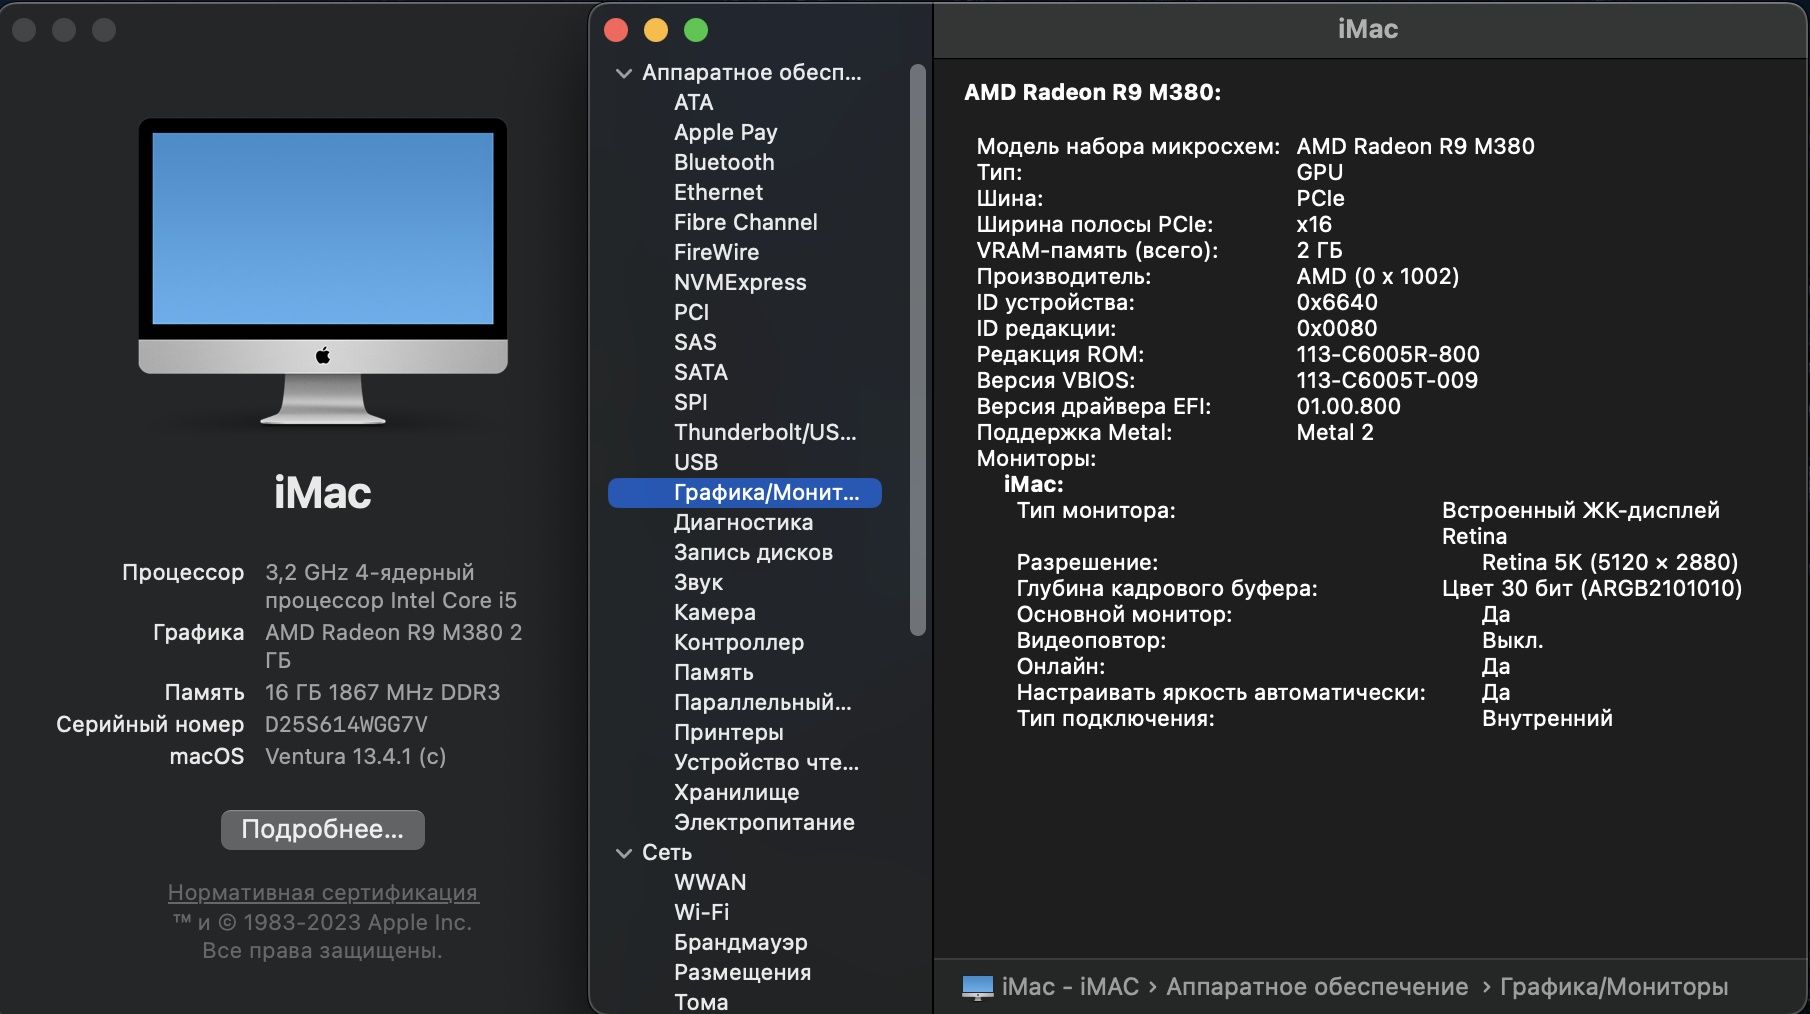
Task: Click Графика/Мониторы in path bar
Action: click(x=1614, y=987)
